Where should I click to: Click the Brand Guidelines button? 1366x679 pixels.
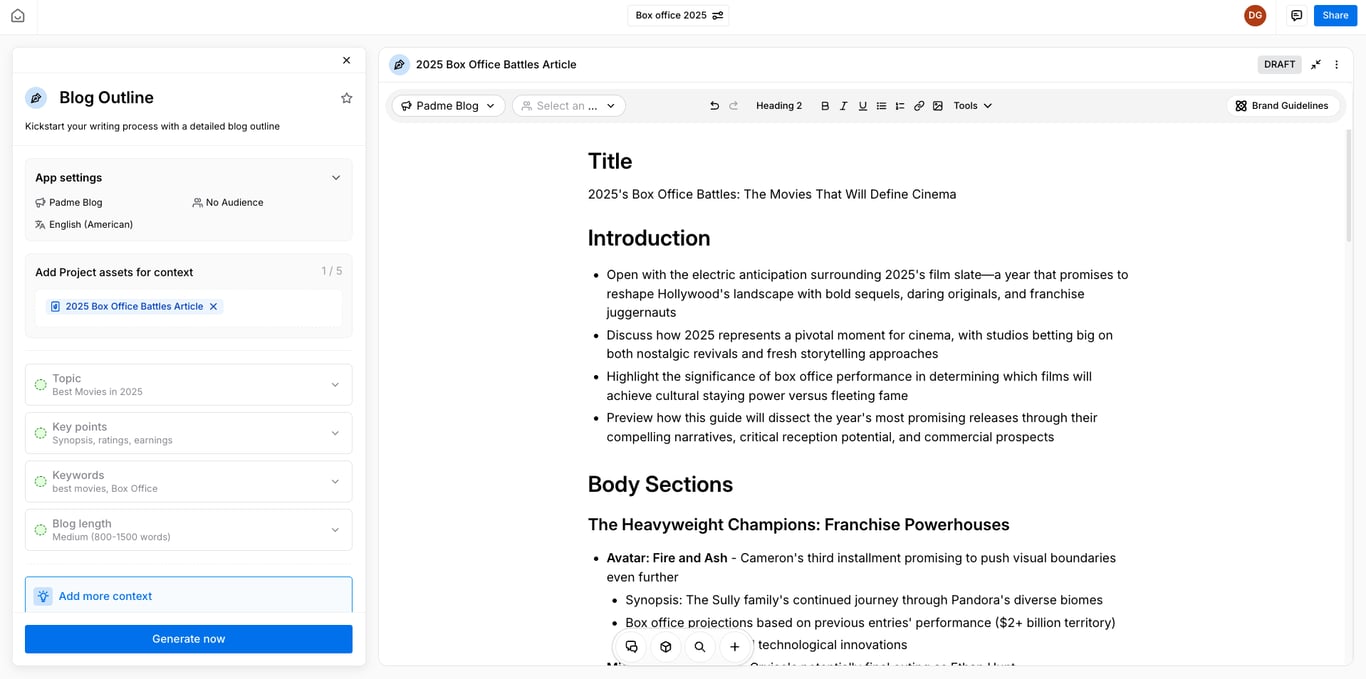click(1283, 105)
